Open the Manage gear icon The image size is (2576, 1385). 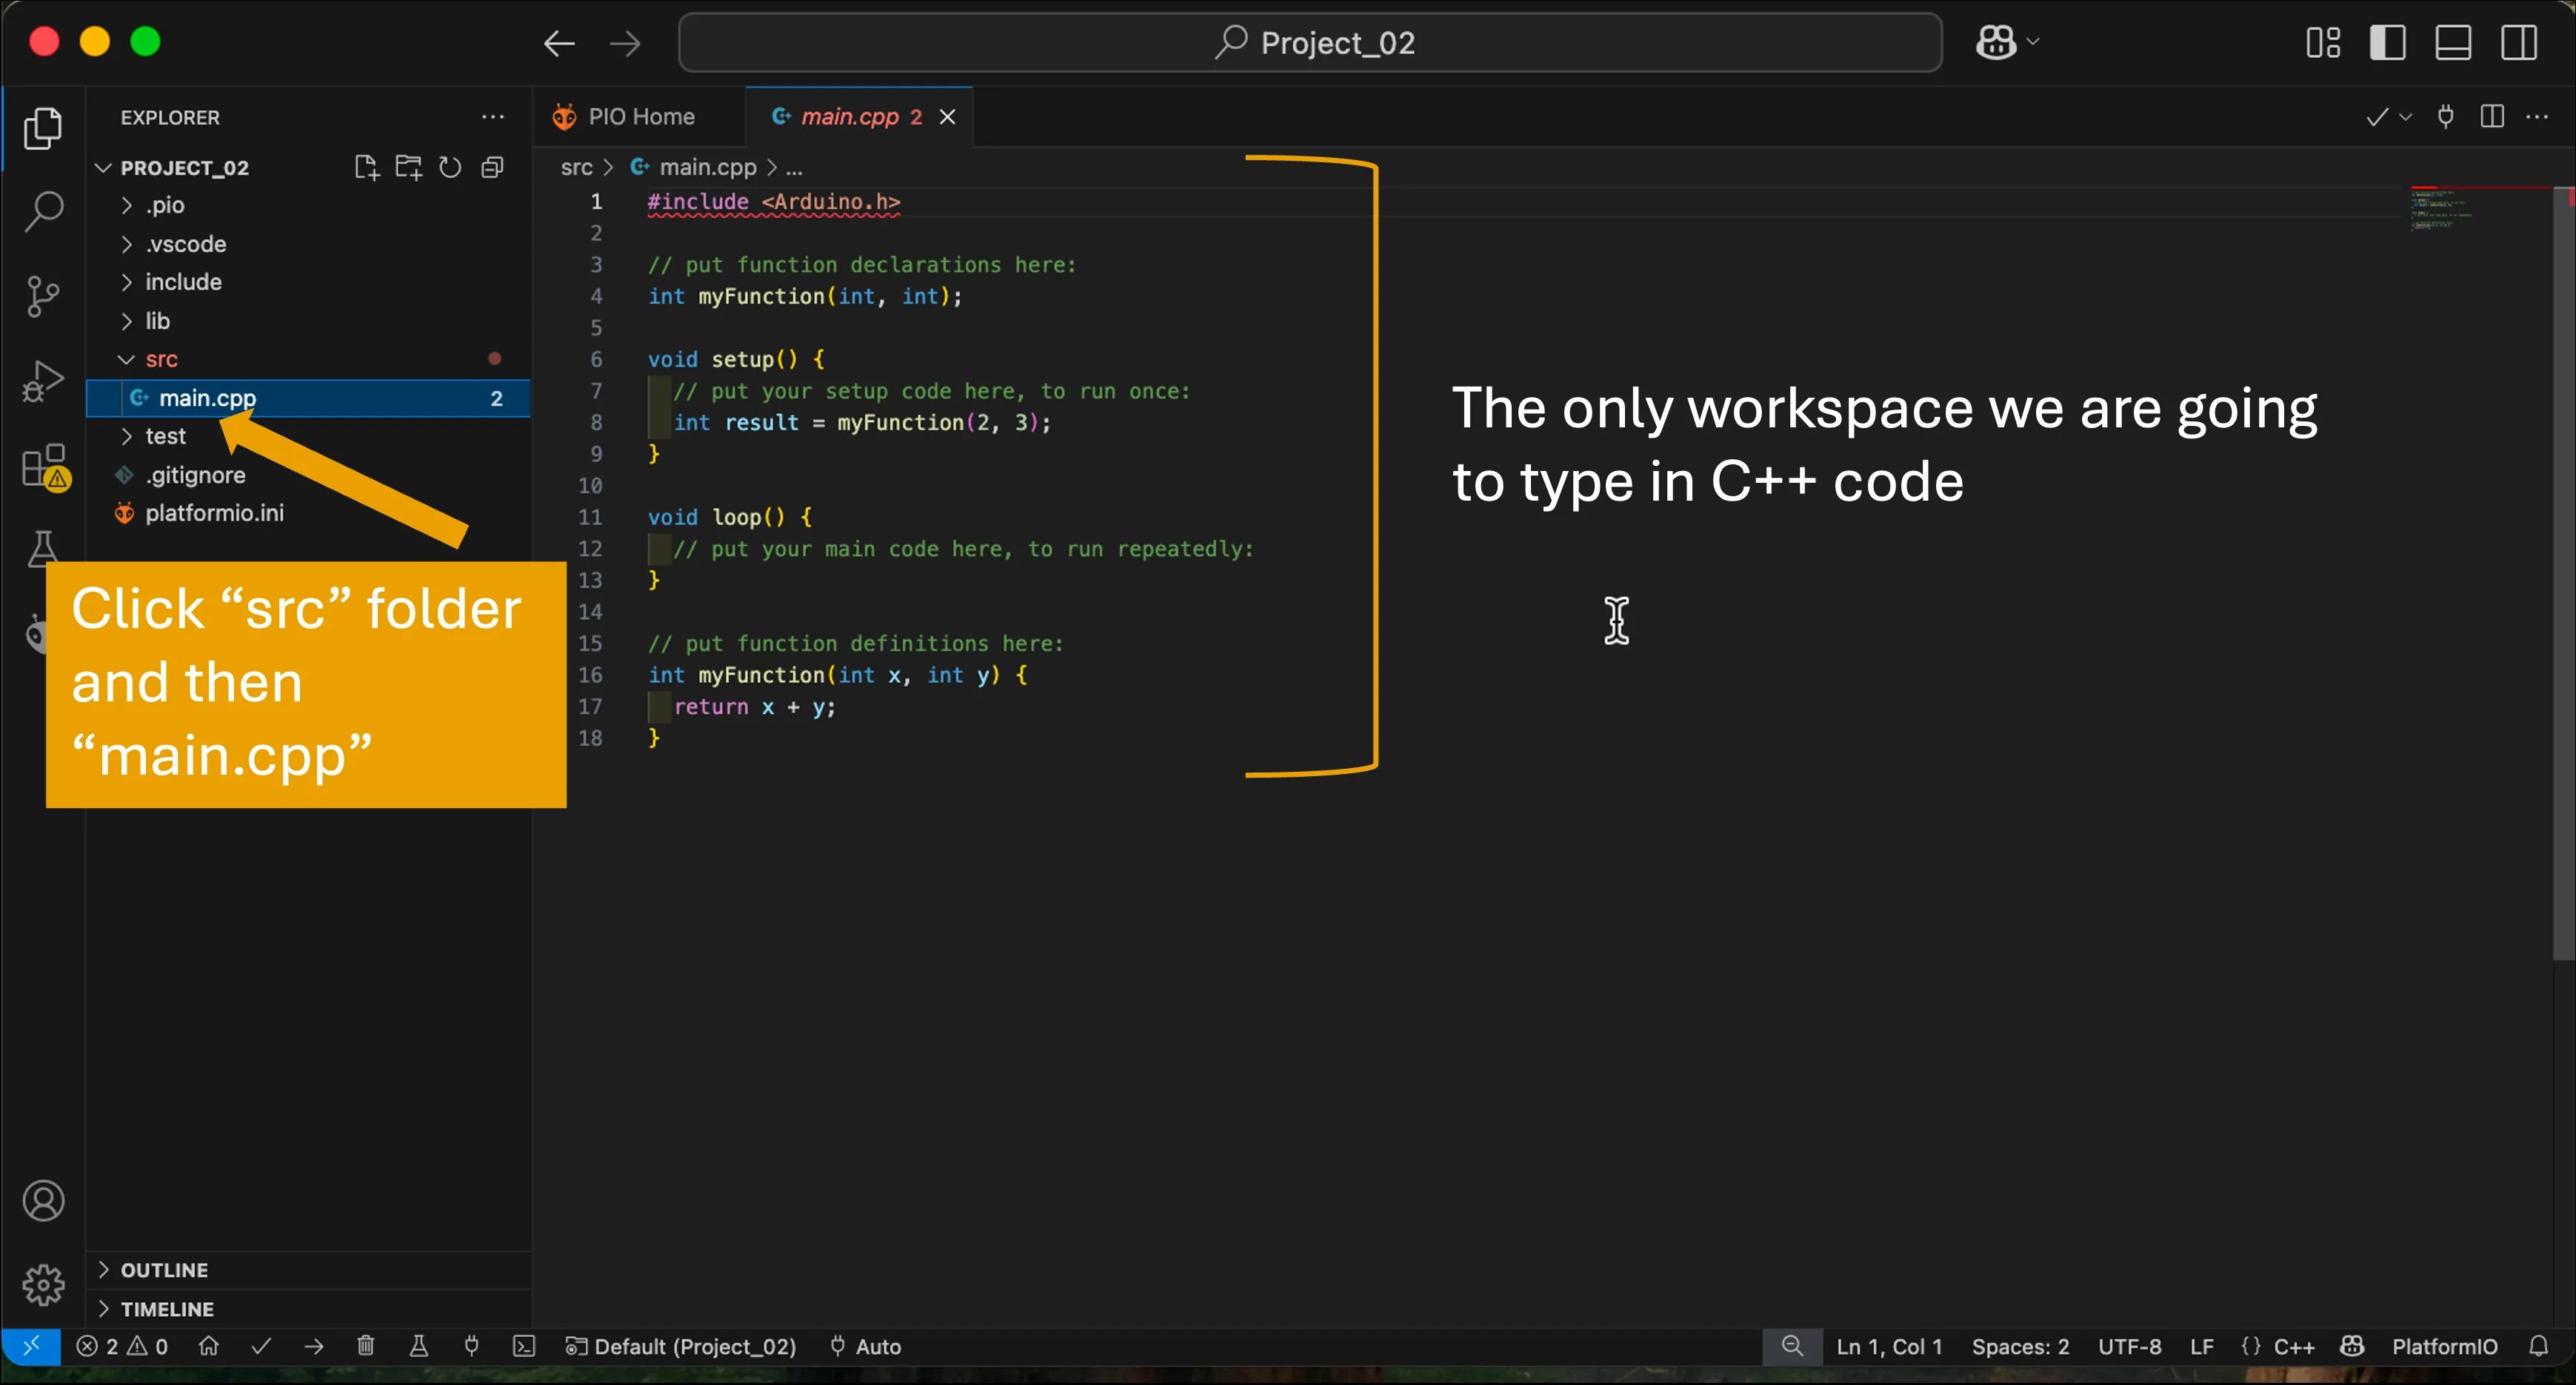pyautogui.click(x=43, y=1285)
